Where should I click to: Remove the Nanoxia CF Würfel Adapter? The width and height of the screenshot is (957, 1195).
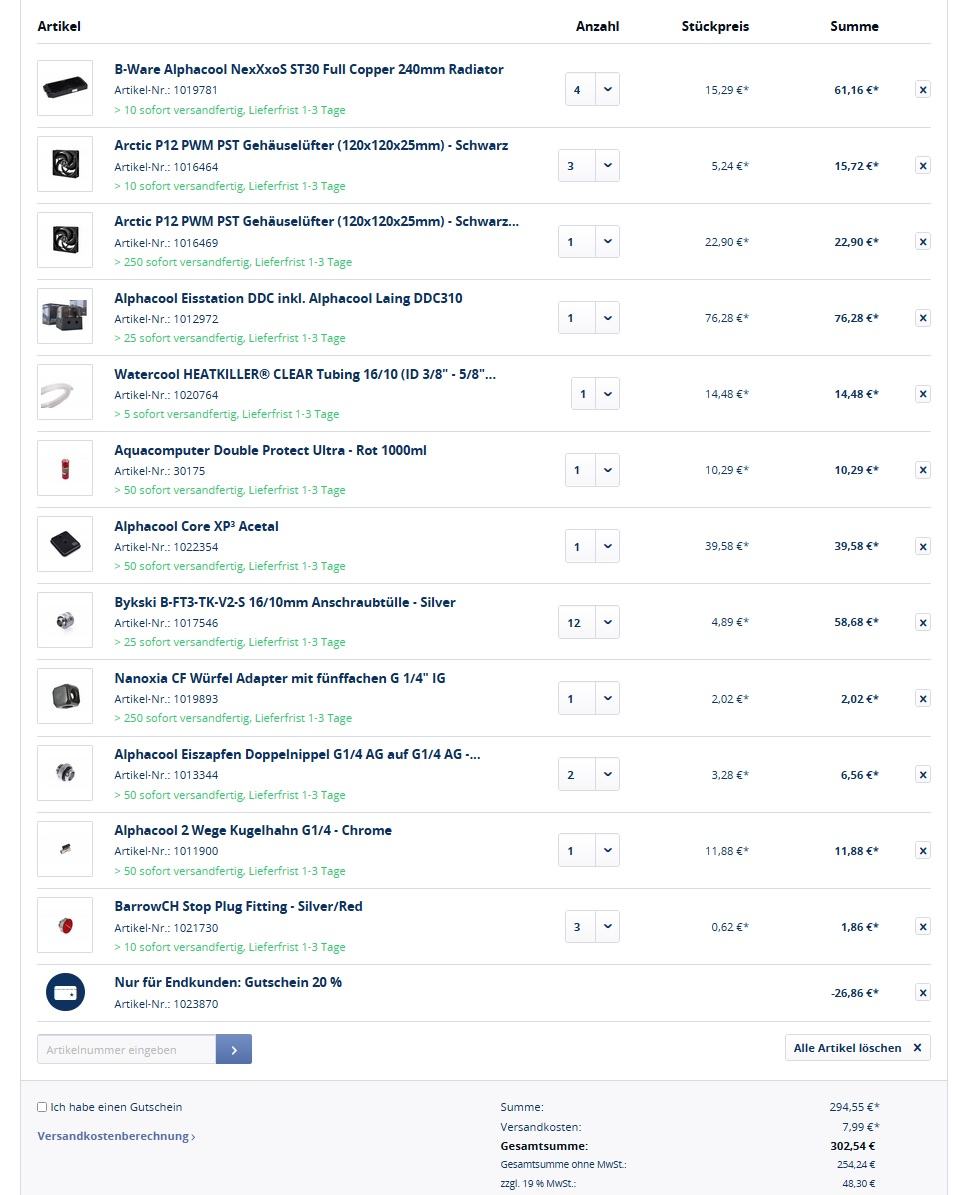click(923, 699)
